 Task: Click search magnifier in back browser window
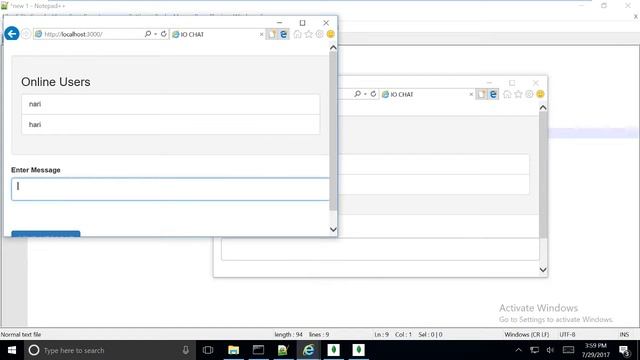click(358, 94)
